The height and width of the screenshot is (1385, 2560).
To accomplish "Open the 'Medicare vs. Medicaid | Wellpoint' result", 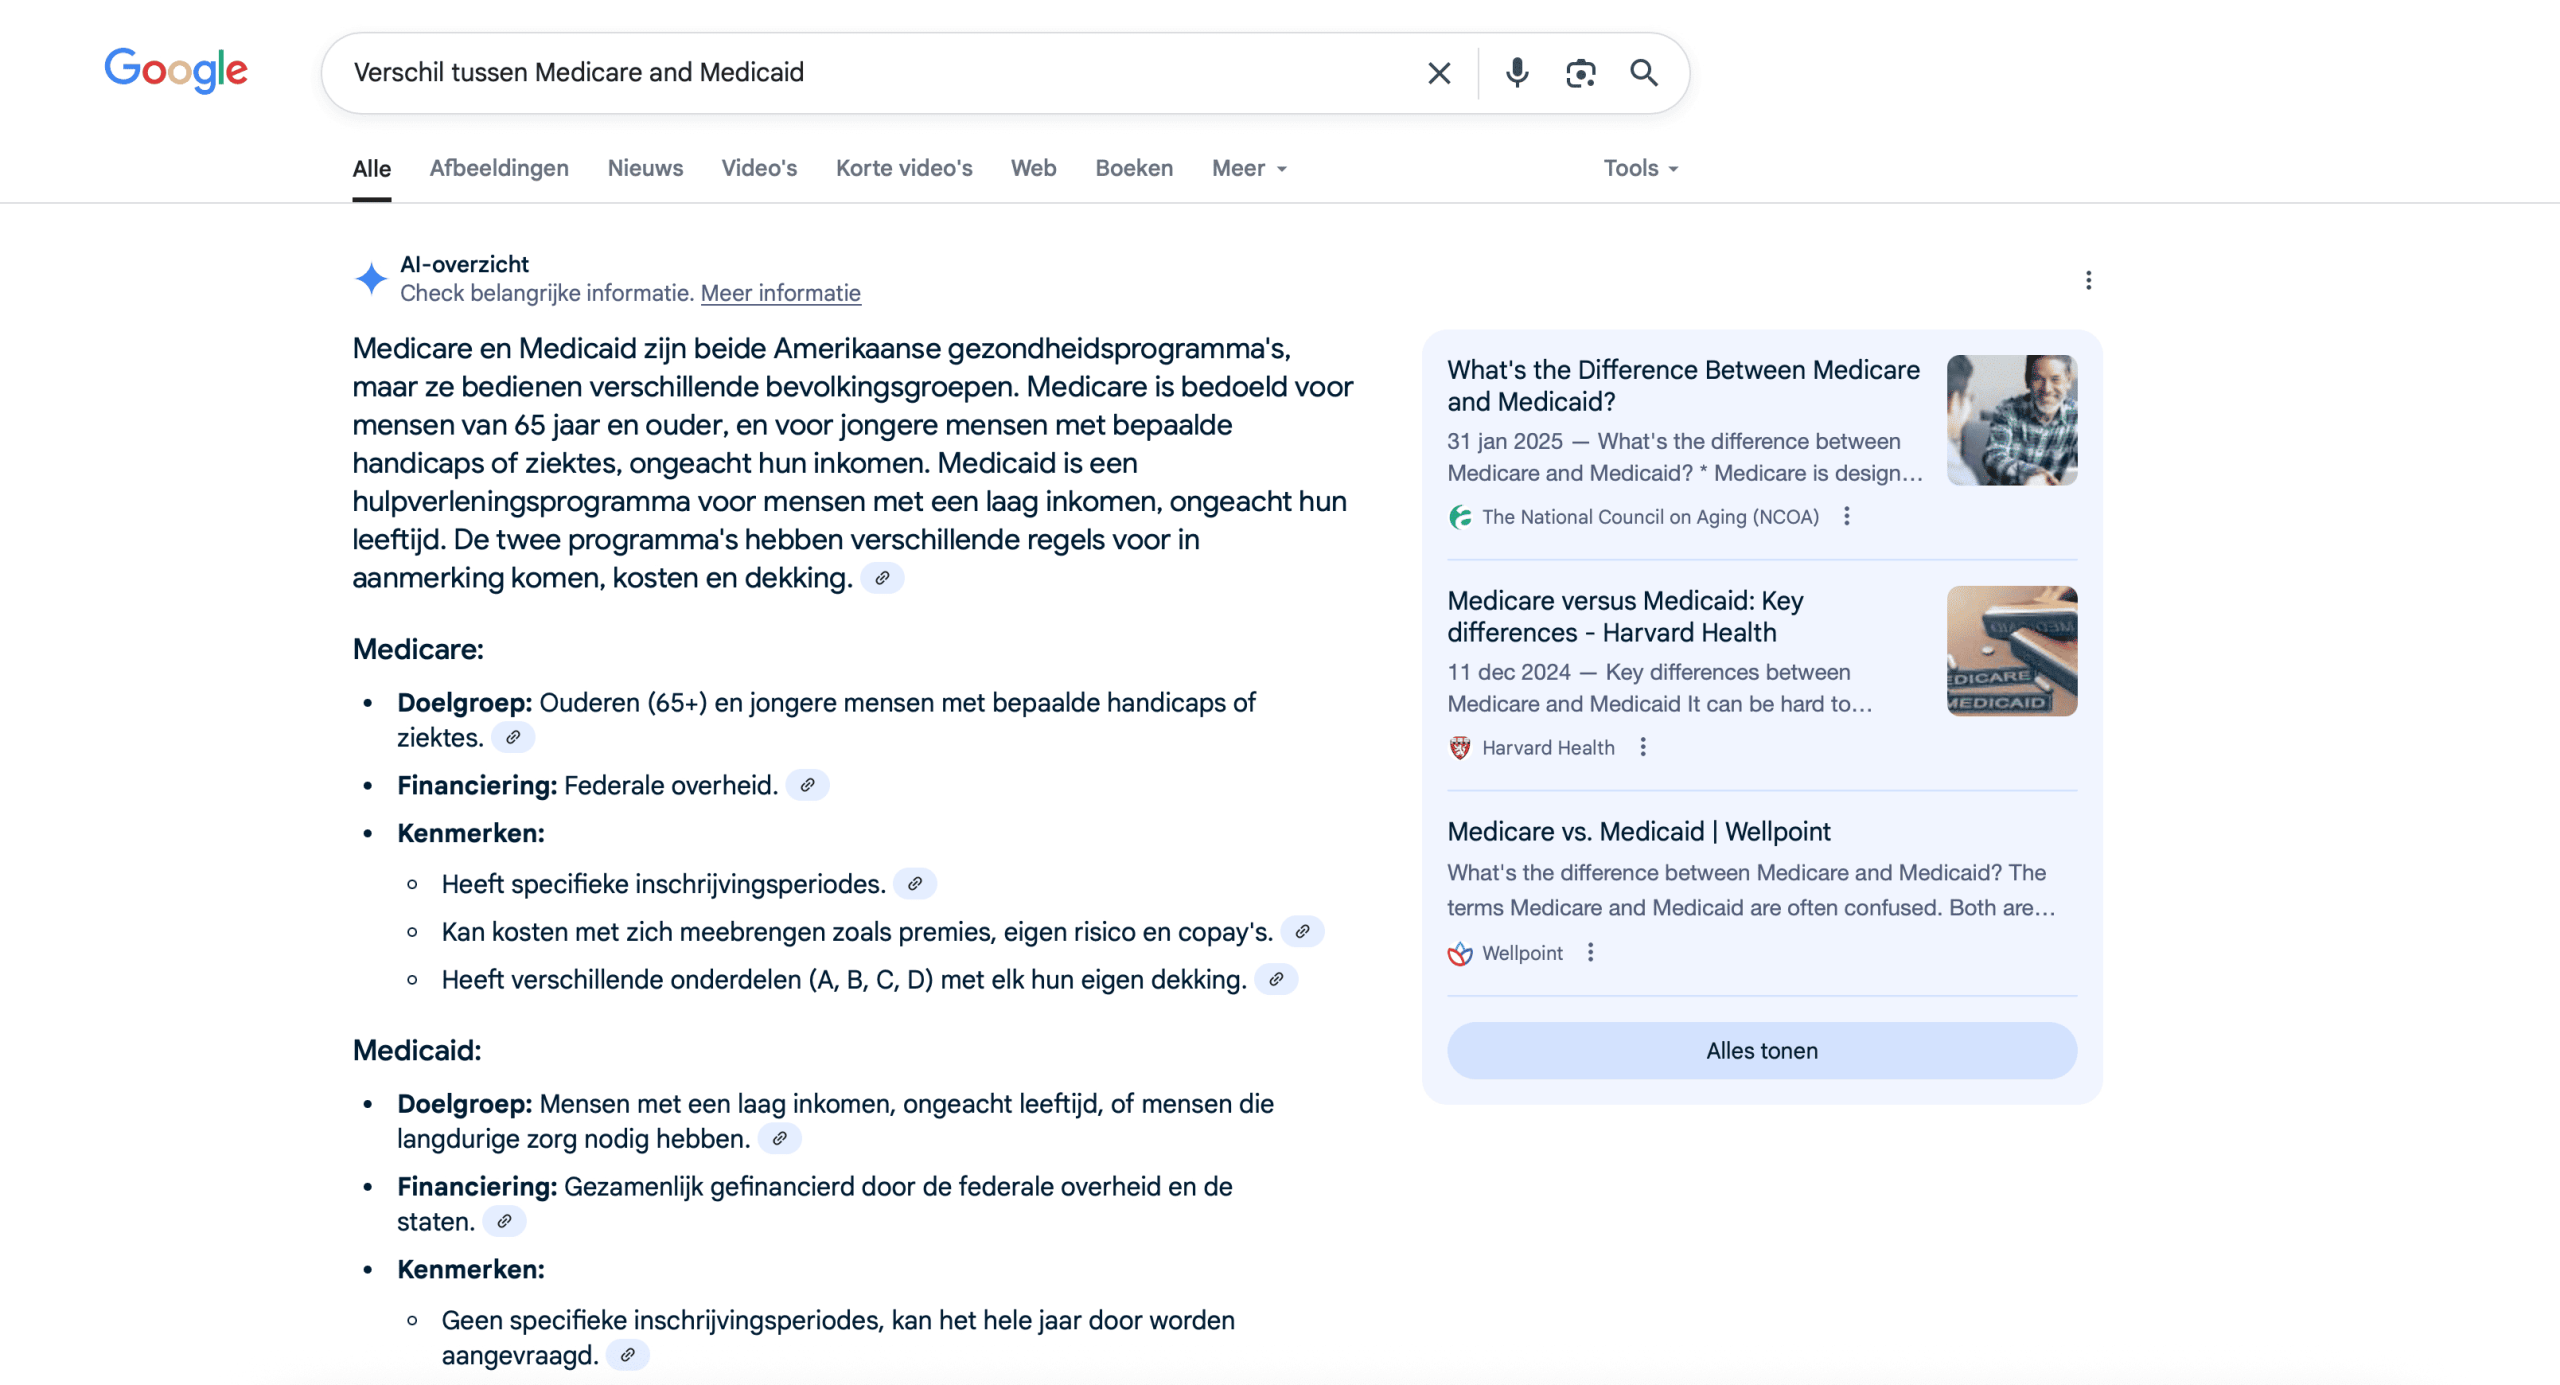I will [x=1638, y=831].
